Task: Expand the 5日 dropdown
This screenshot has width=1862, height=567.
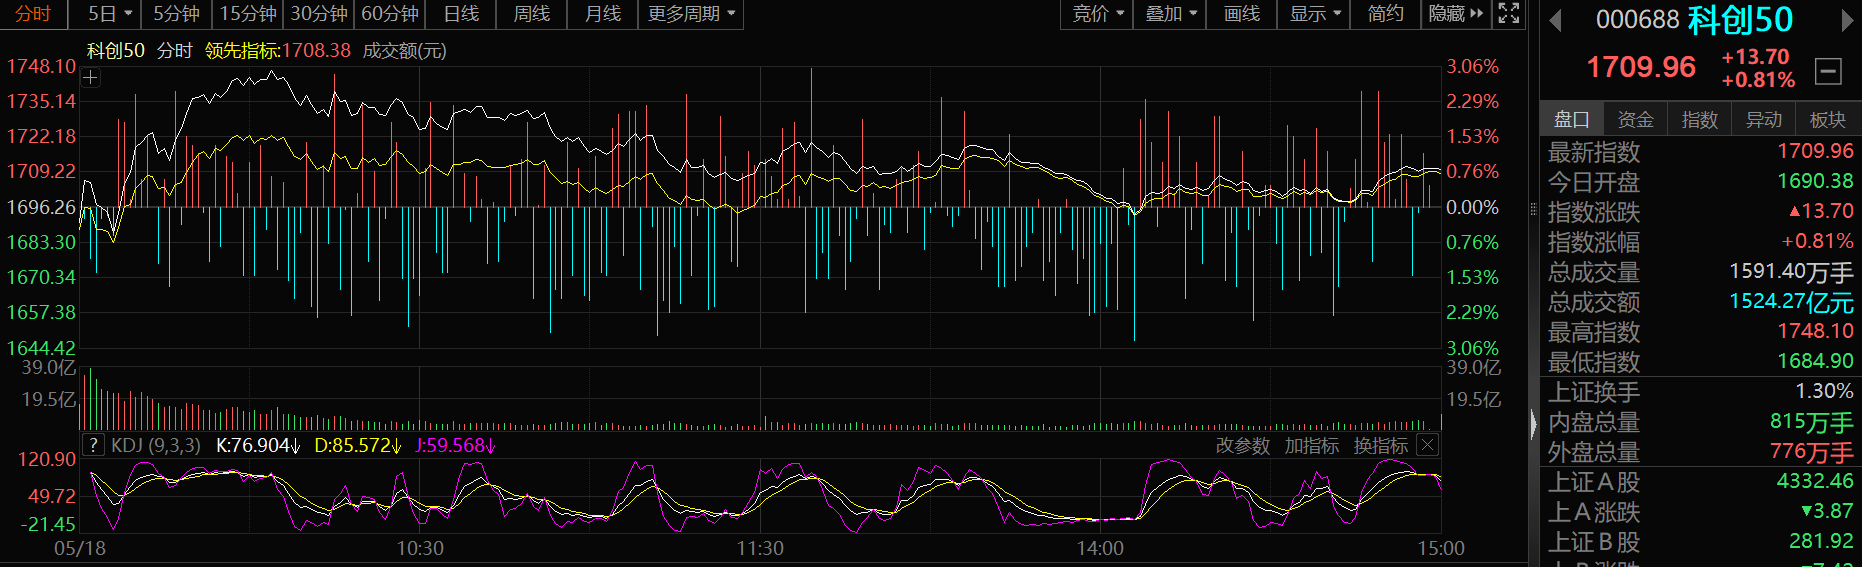Action: click(109, 14)
